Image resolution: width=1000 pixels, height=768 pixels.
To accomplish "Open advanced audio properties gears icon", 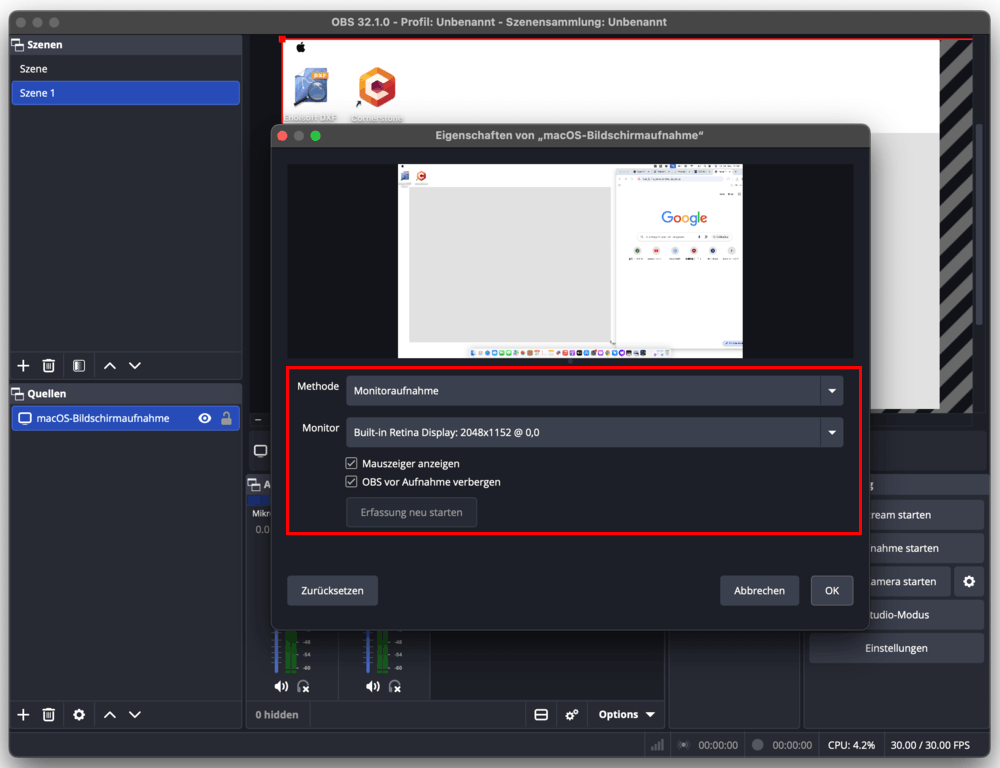I will (x=572, y=715).
